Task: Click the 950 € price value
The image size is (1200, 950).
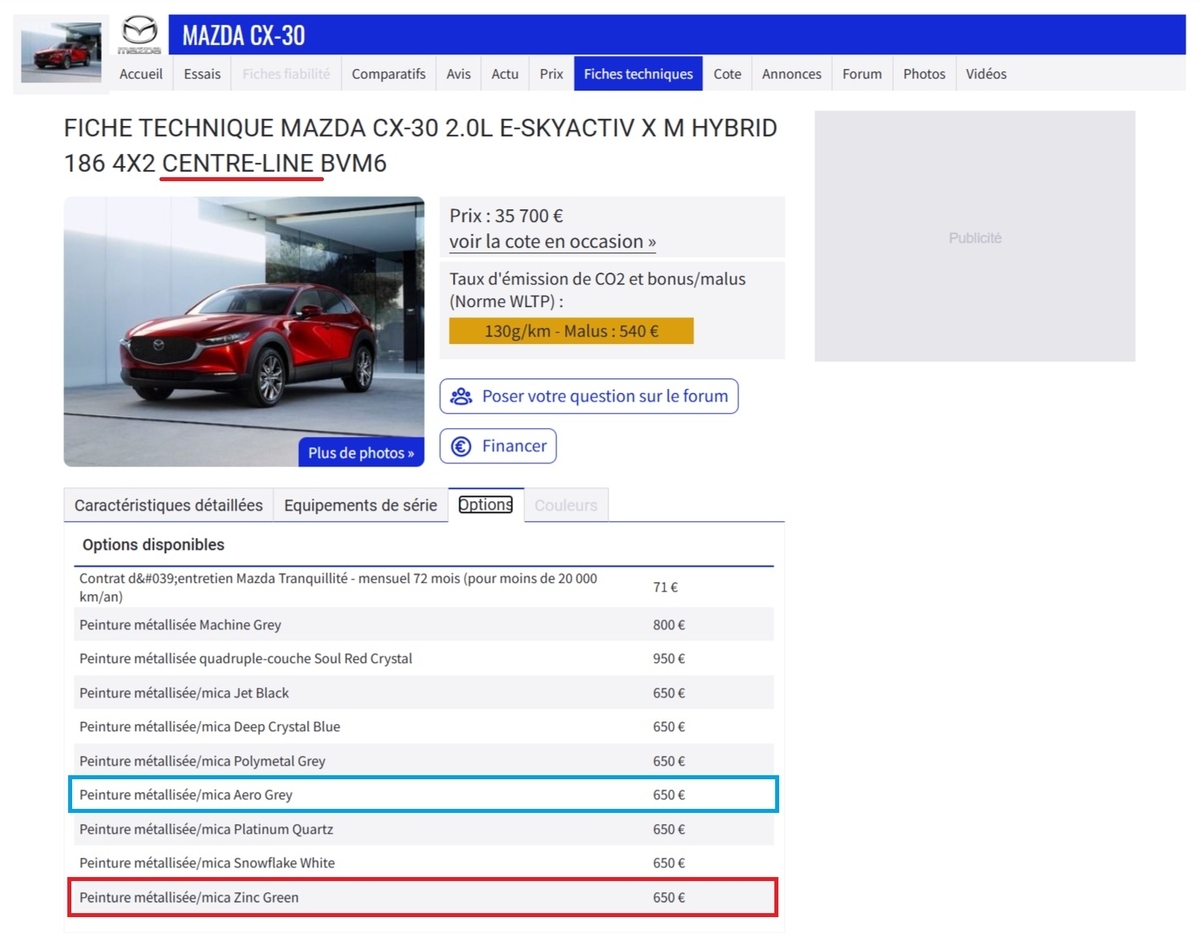Action: (x=669, y=659)
